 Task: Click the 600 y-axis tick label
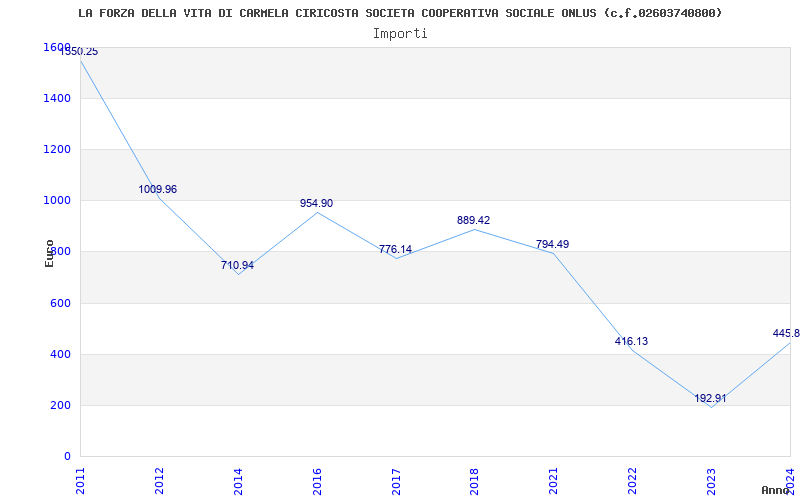pyautogui.click(x=59, y=303)
